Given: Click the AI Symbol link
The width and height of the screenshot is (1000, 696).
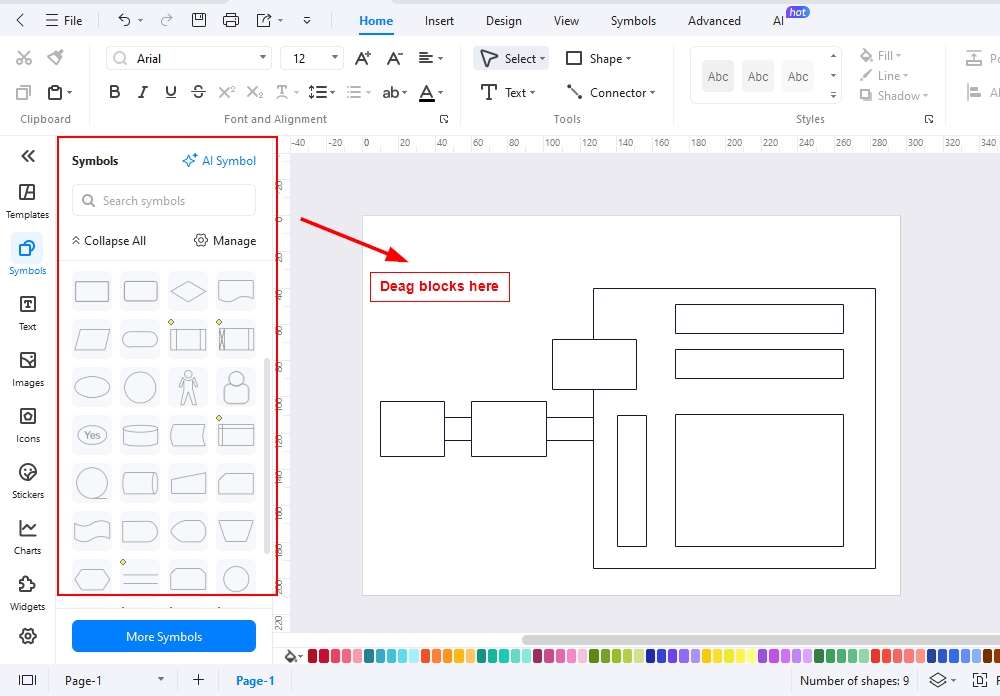Looking at the screenshot, I should (219, 161).
